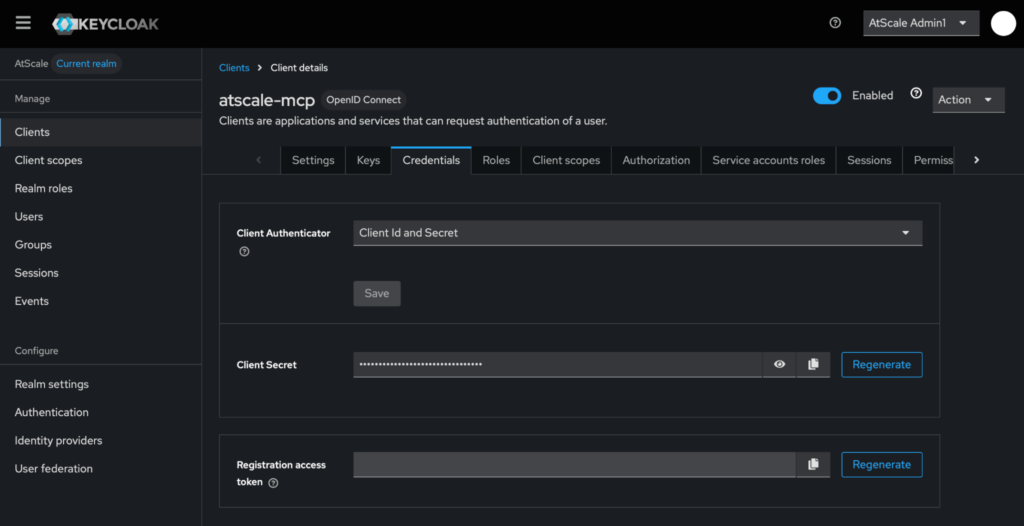Open Sessions in the sidebar
The height and width of the screenshot is (526, 1024).
tap(101, 272)
